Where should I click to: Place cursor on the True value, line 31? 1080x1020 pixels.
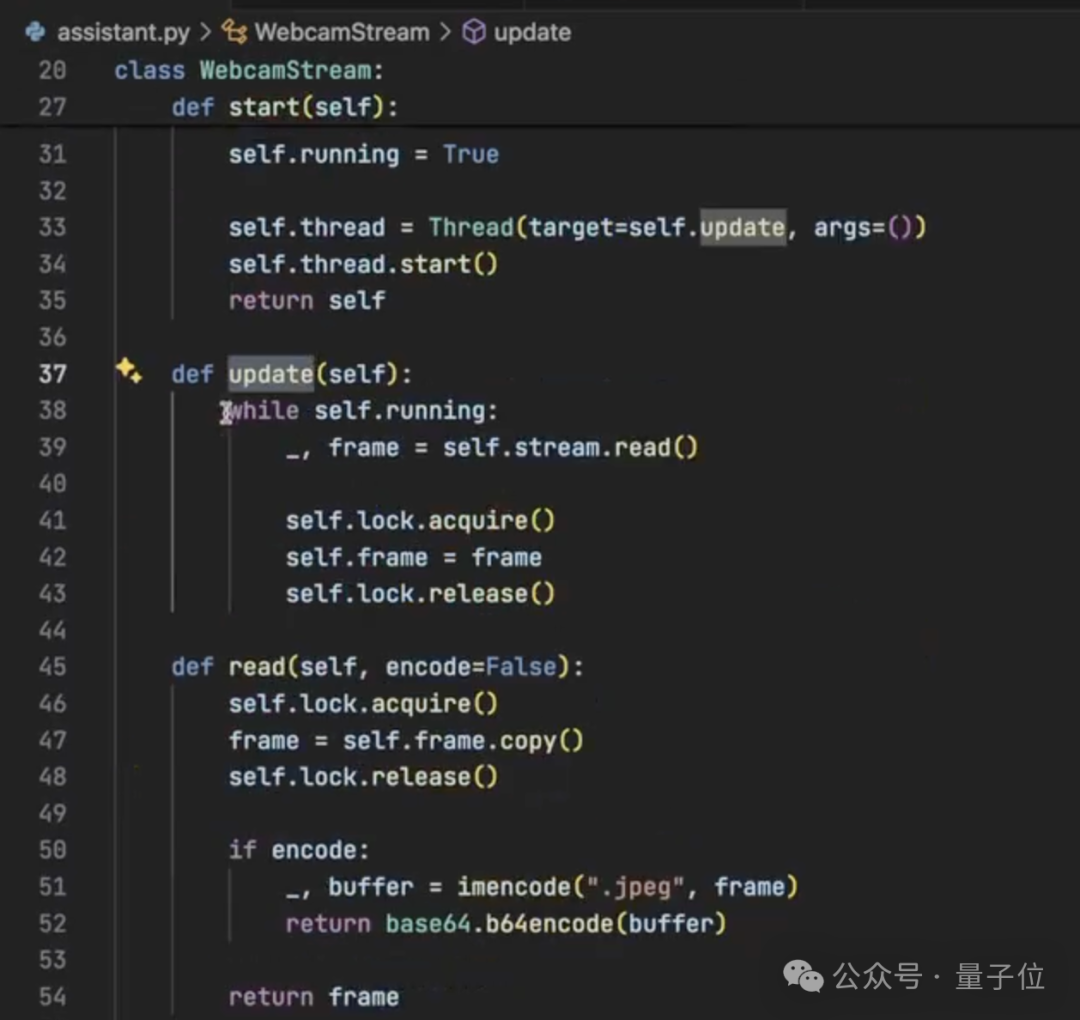tap(471, 155)
